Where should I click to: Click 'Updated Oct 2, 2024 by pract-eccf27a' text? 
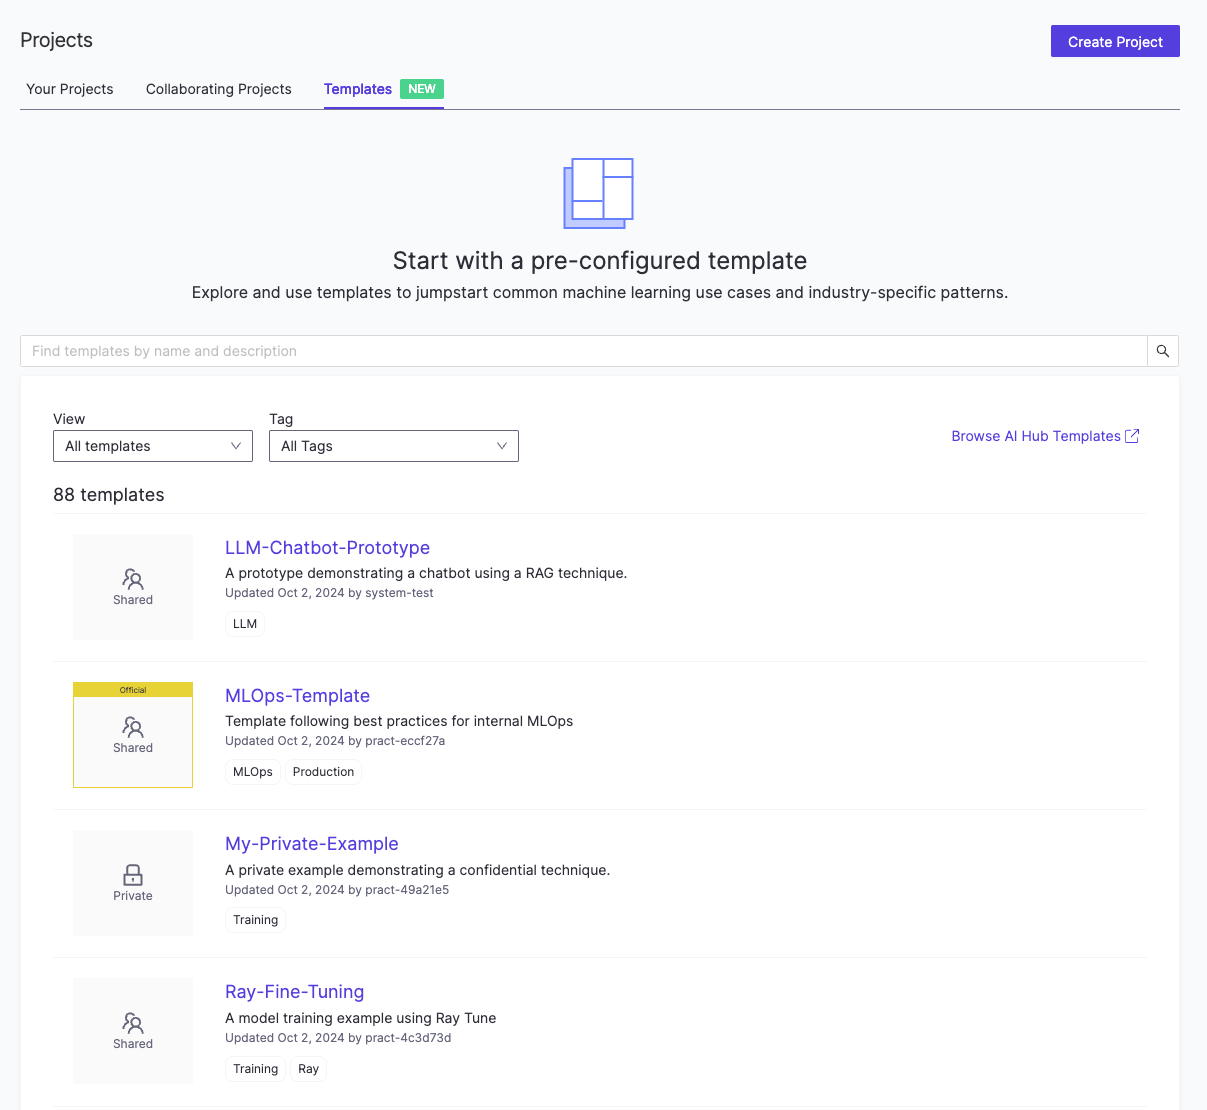tap(335, 741)
